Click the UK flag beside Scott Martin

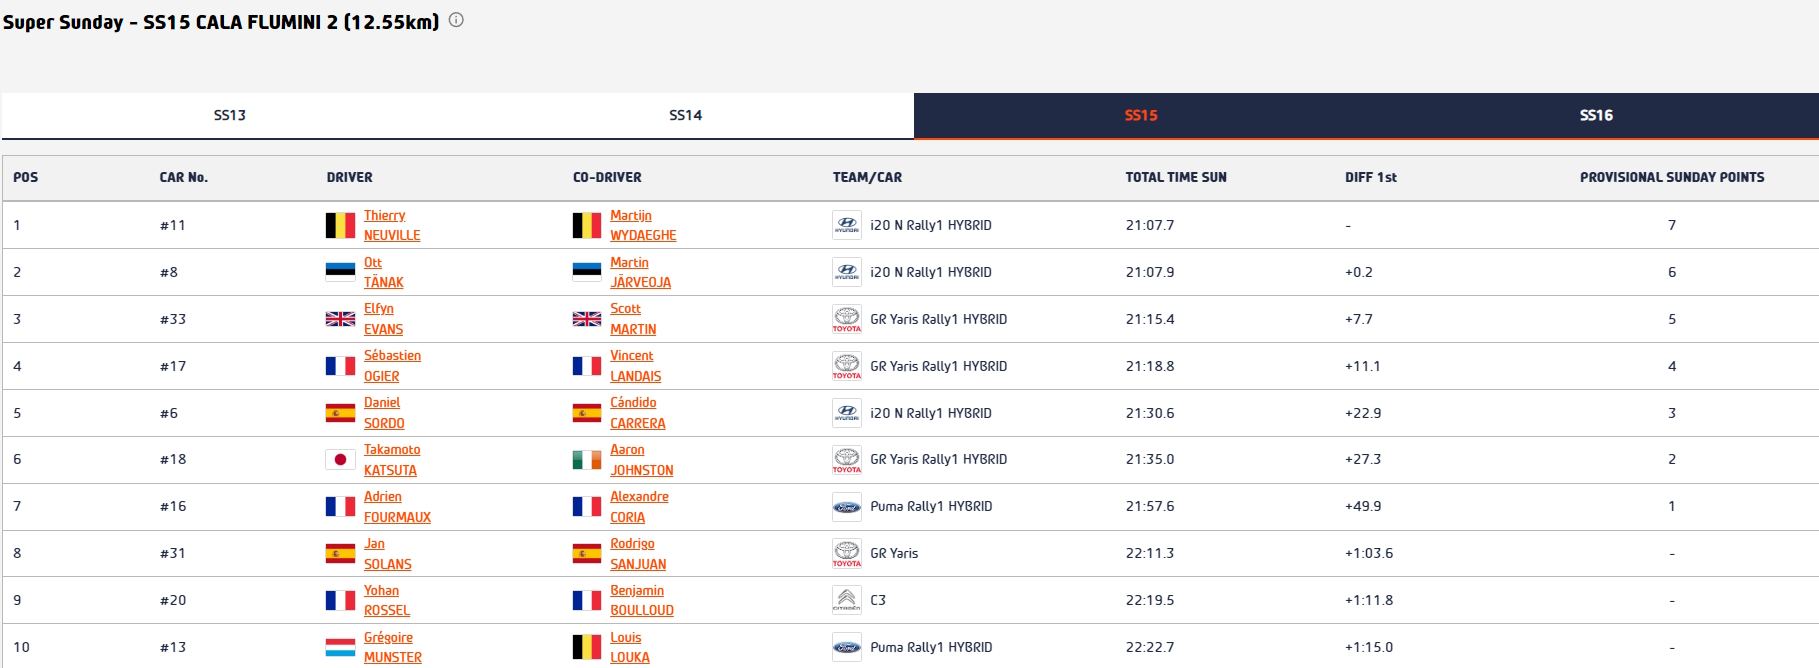(586, 319)
